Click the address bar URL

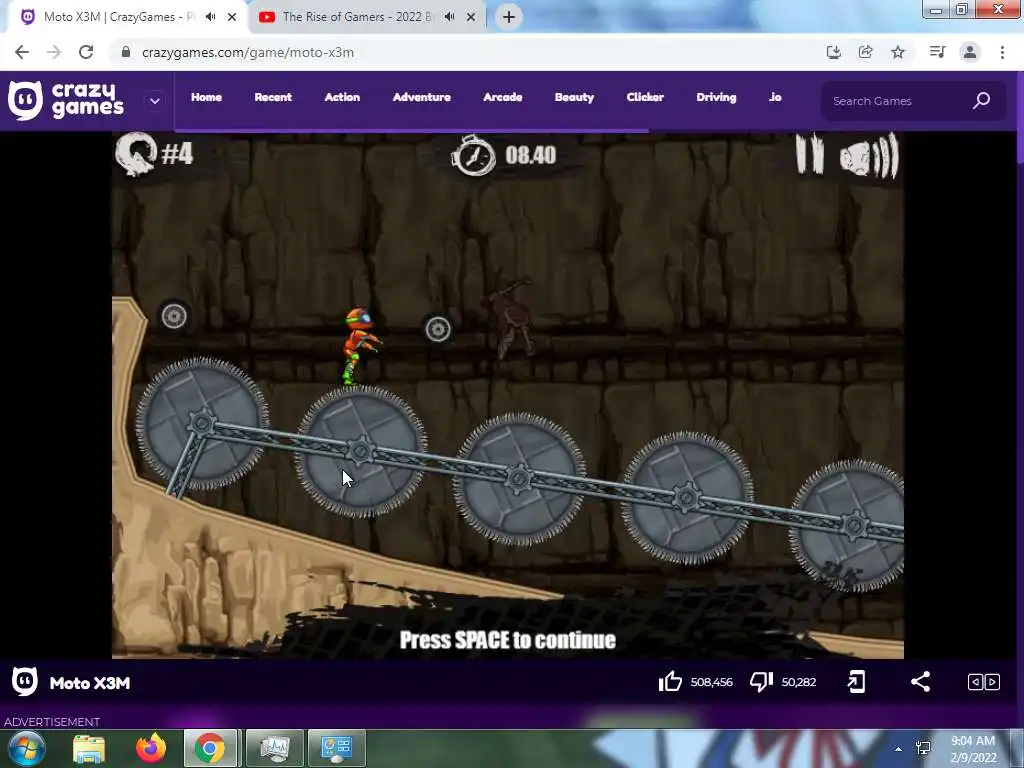[248, 53]
